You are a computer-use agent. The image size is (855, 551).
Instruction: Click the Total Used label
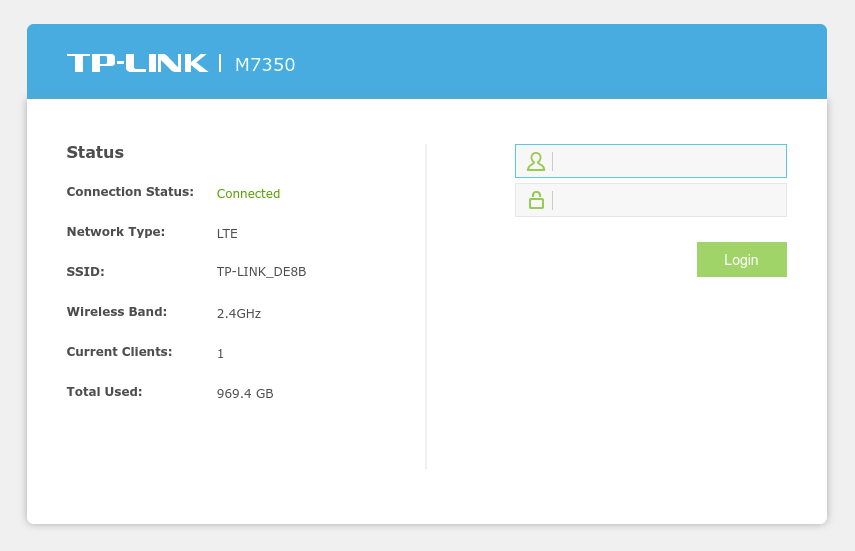(x=104, y=392)
